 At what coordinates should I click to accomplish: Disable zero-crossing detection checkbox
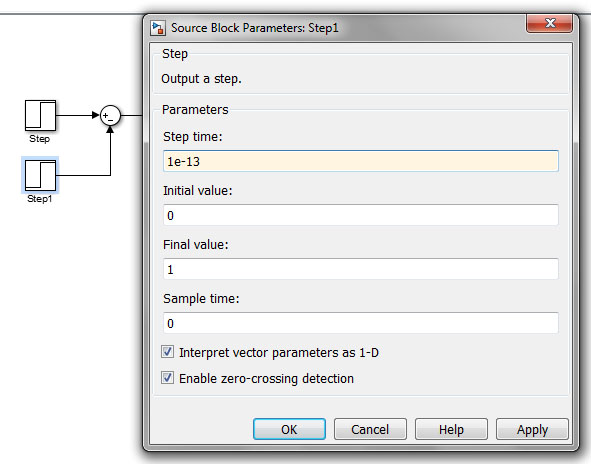[167, 378]
